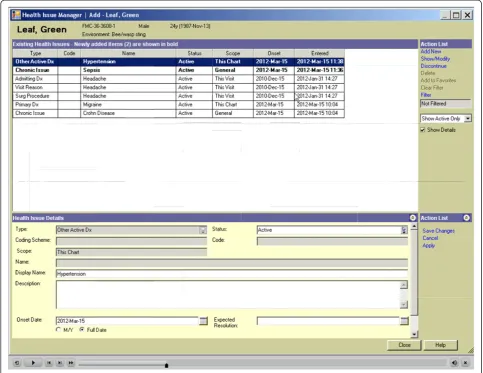Click Add New in the Action List

point(431,51)
